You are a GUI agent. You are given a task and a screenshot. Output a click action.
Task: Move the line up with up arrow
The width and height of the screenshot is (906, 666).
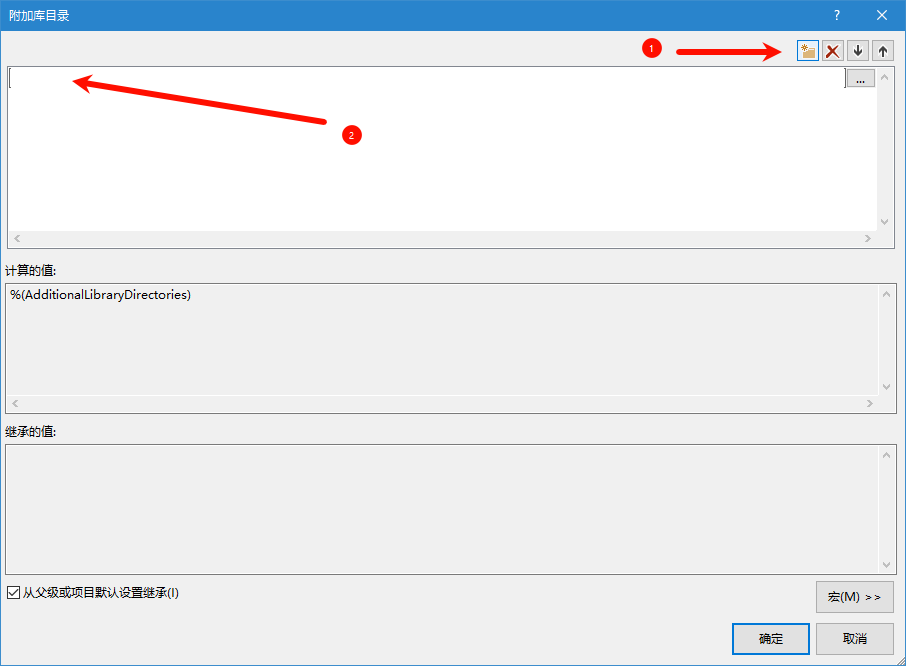(x=883, y=51)
